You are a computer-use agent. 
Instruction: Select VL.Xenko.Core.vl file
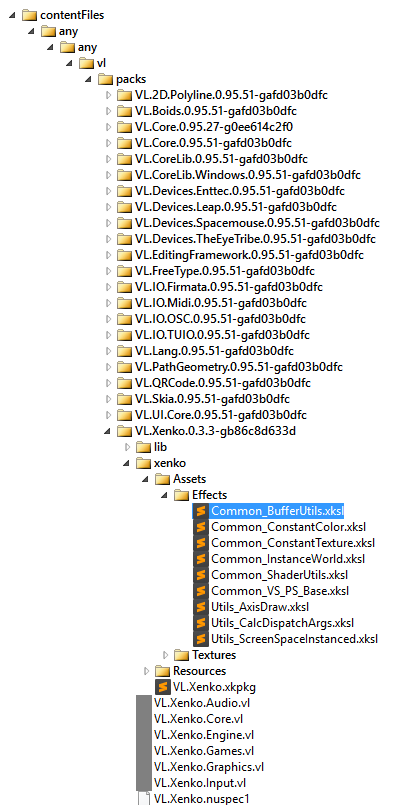(199, 719)
